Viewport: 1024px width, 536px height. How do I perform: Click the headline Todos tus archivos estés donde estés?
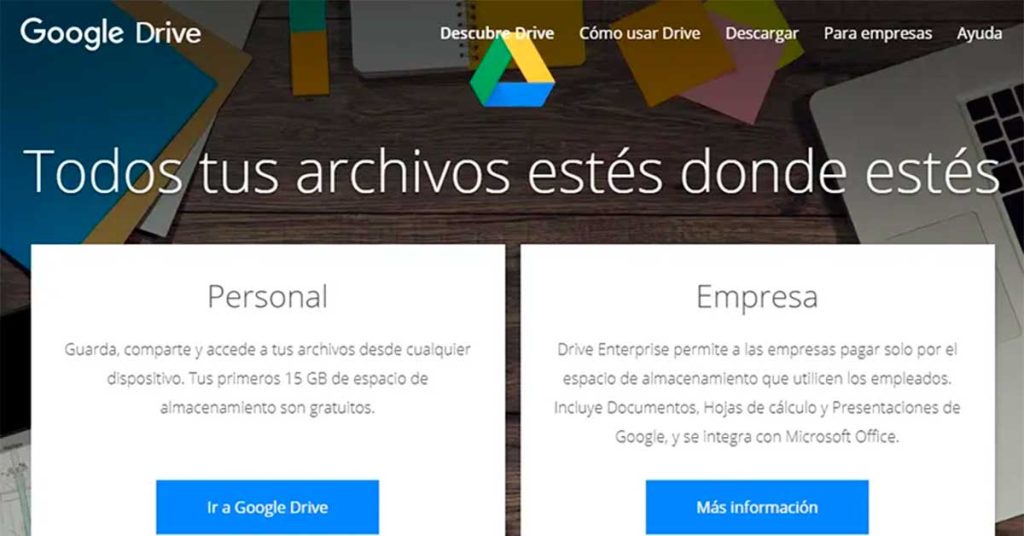pos(511,171)
